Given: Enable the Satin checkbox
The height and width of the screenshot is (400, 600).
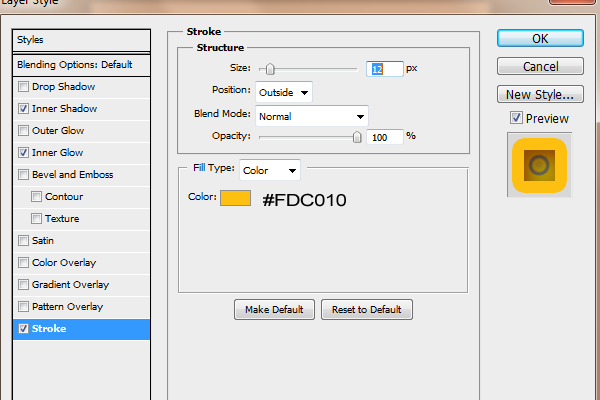Looking at the screenshot, I should pyautogui.click(x=23, y=241).
